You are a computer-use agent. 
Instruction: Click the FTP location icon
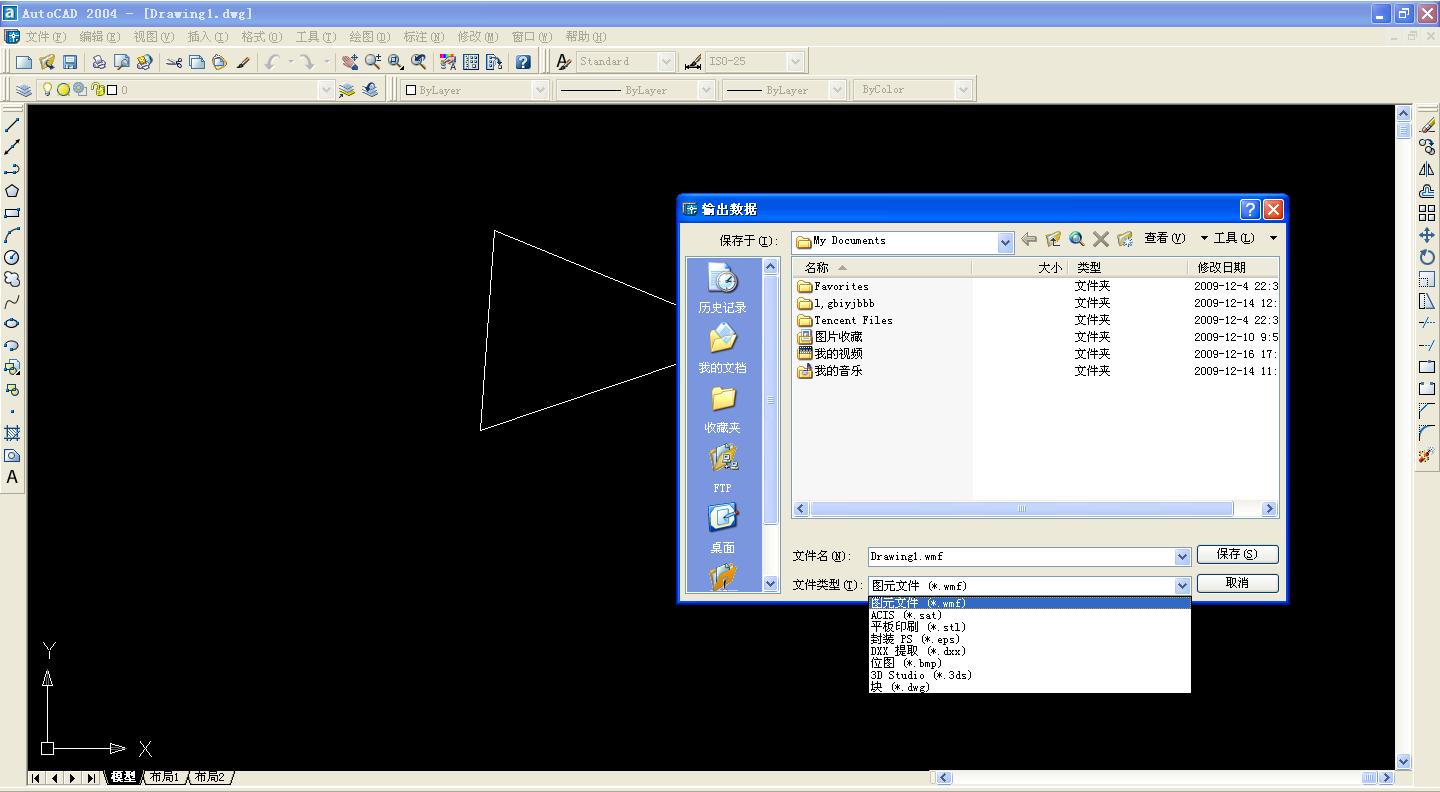[722, 468]
